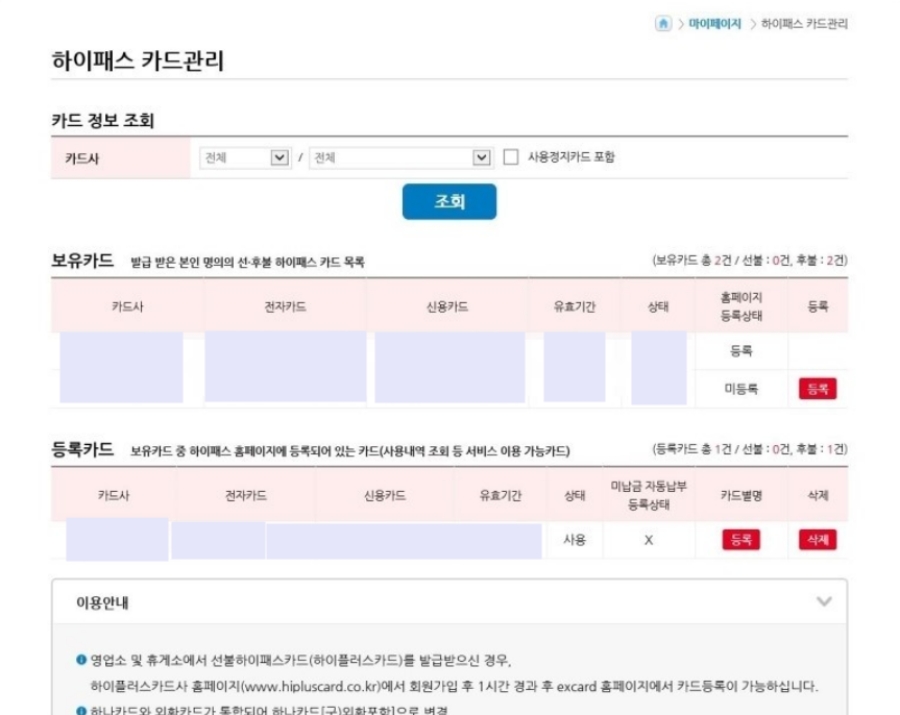Click red 등록 button in 미등록 row

click(817, 388)
